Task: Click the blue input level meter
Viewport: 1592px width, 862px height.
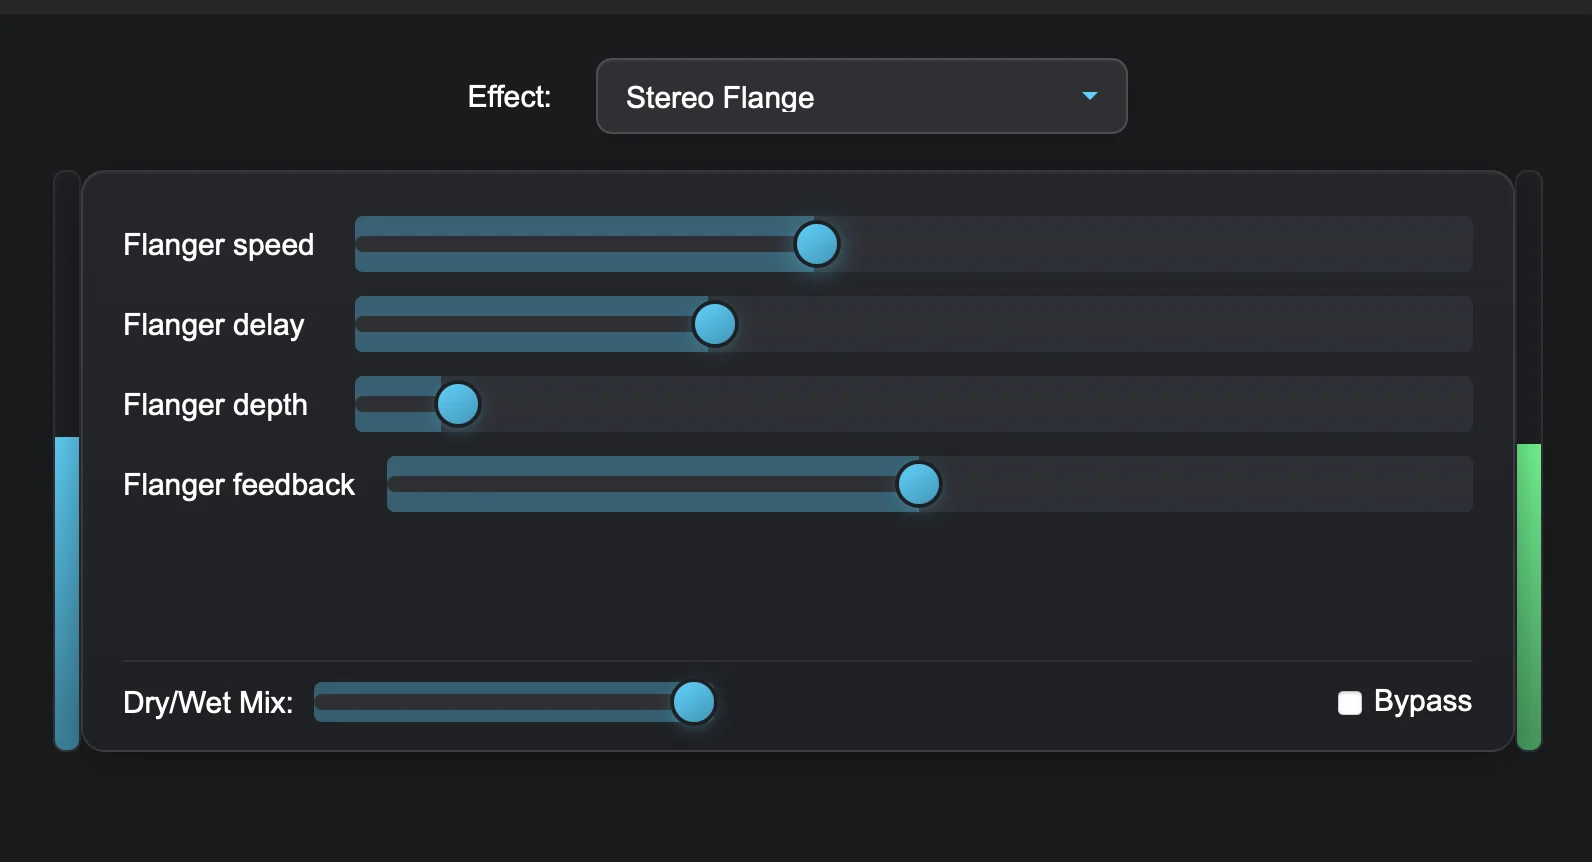Action: tap(67, 593)
